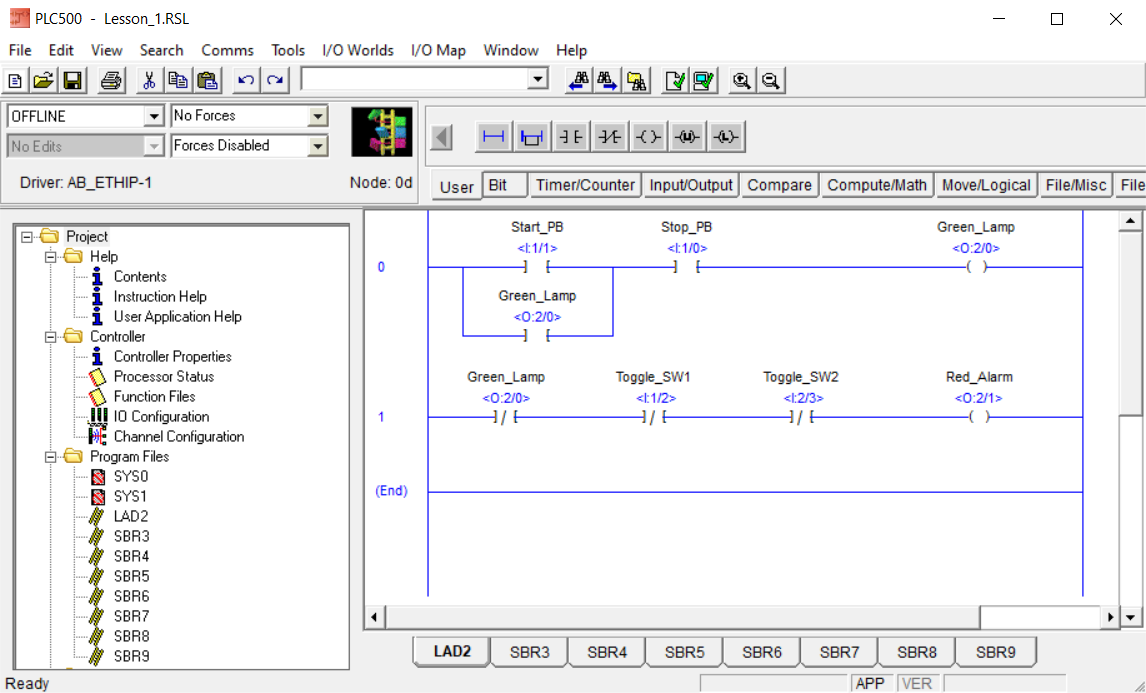The image size is (1146, 693).
Task: Open the SBR3 program tab at bottom
Action: point(529,652)
